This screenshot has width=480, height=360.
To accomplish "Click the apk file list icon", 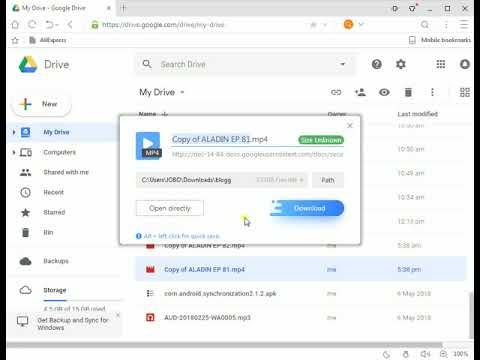I will [150, 293].
